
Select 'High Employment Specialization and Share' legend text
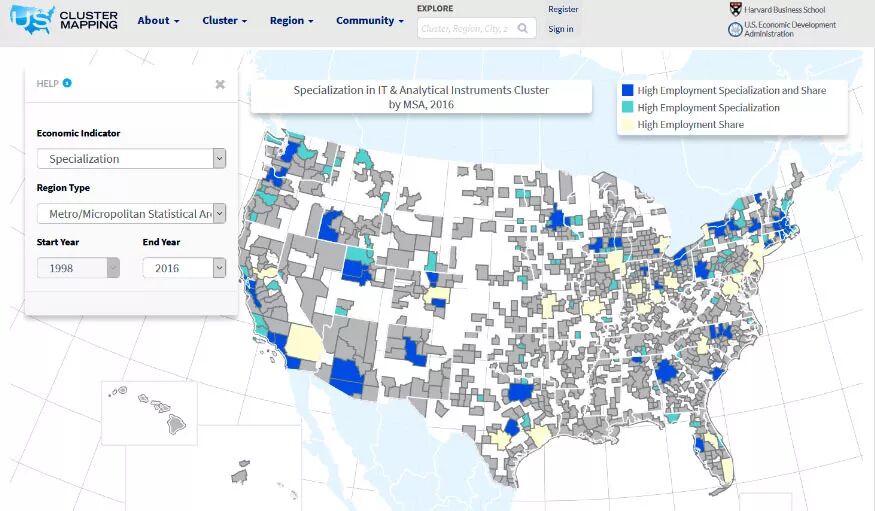point(732,90)
